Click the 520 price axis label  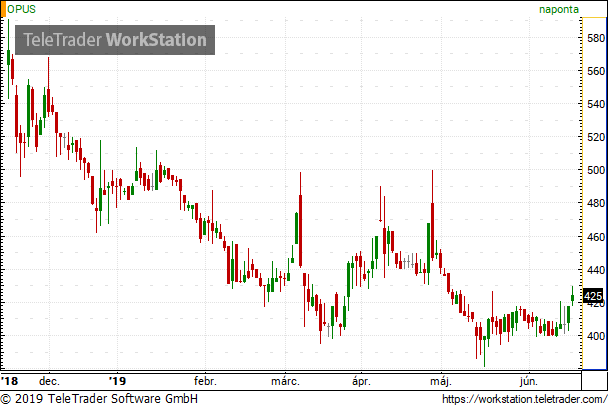point(596,137)
